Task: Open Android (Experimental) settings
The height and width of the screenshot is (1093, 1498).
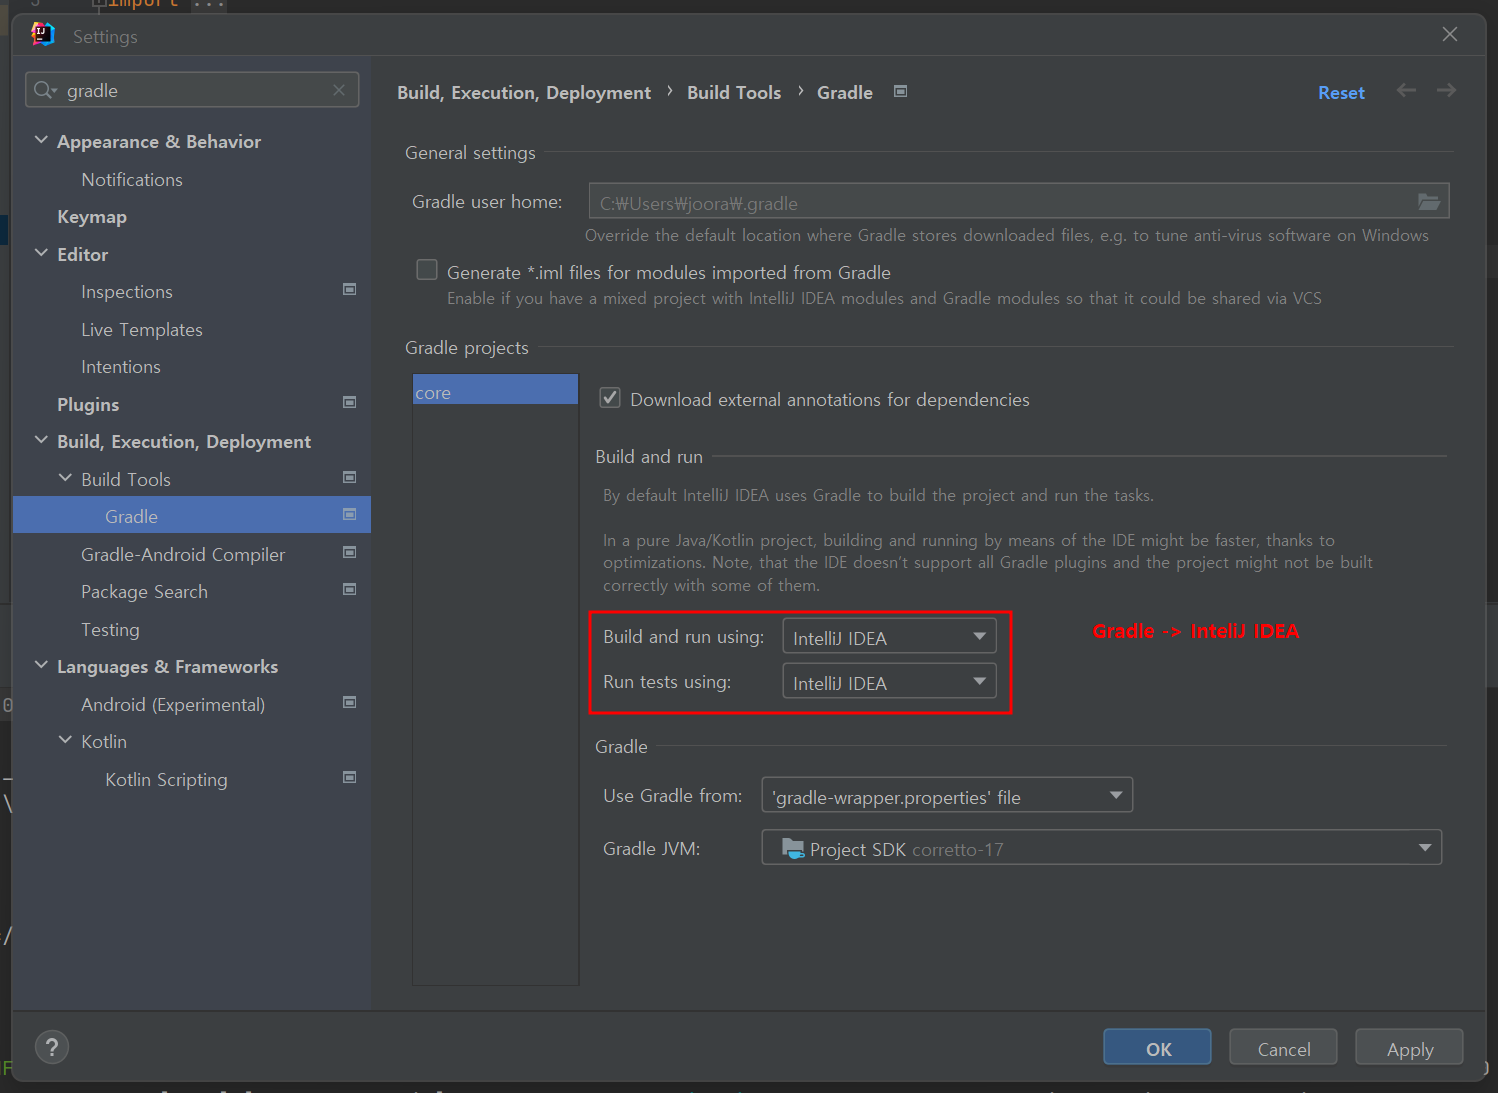Action: pos(173,705)
